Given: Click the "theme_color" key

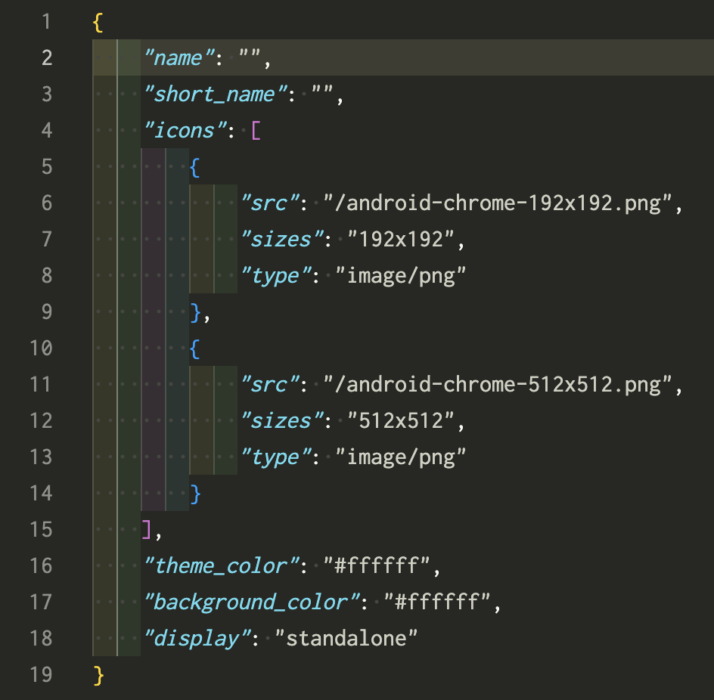Looking at the screenshot, I should 222,566.
